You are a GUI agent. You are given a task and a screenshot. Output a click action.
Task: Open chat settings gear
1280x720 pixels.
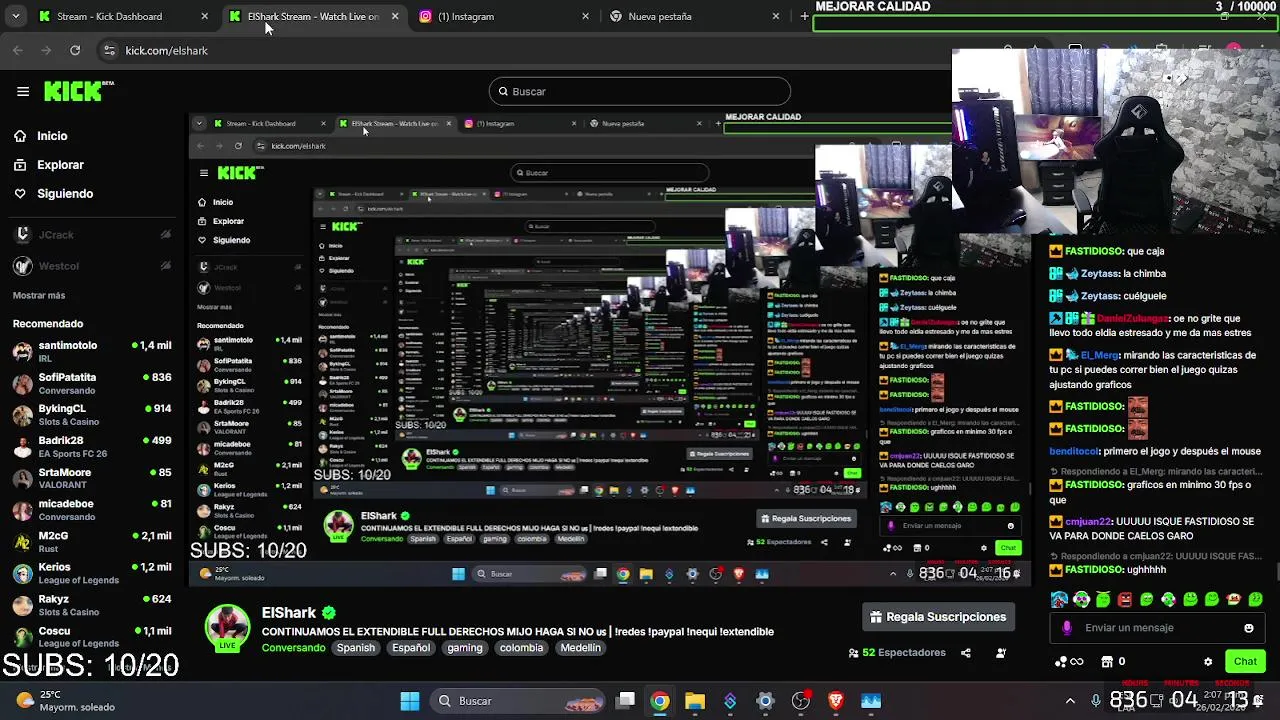point(1208,662)
